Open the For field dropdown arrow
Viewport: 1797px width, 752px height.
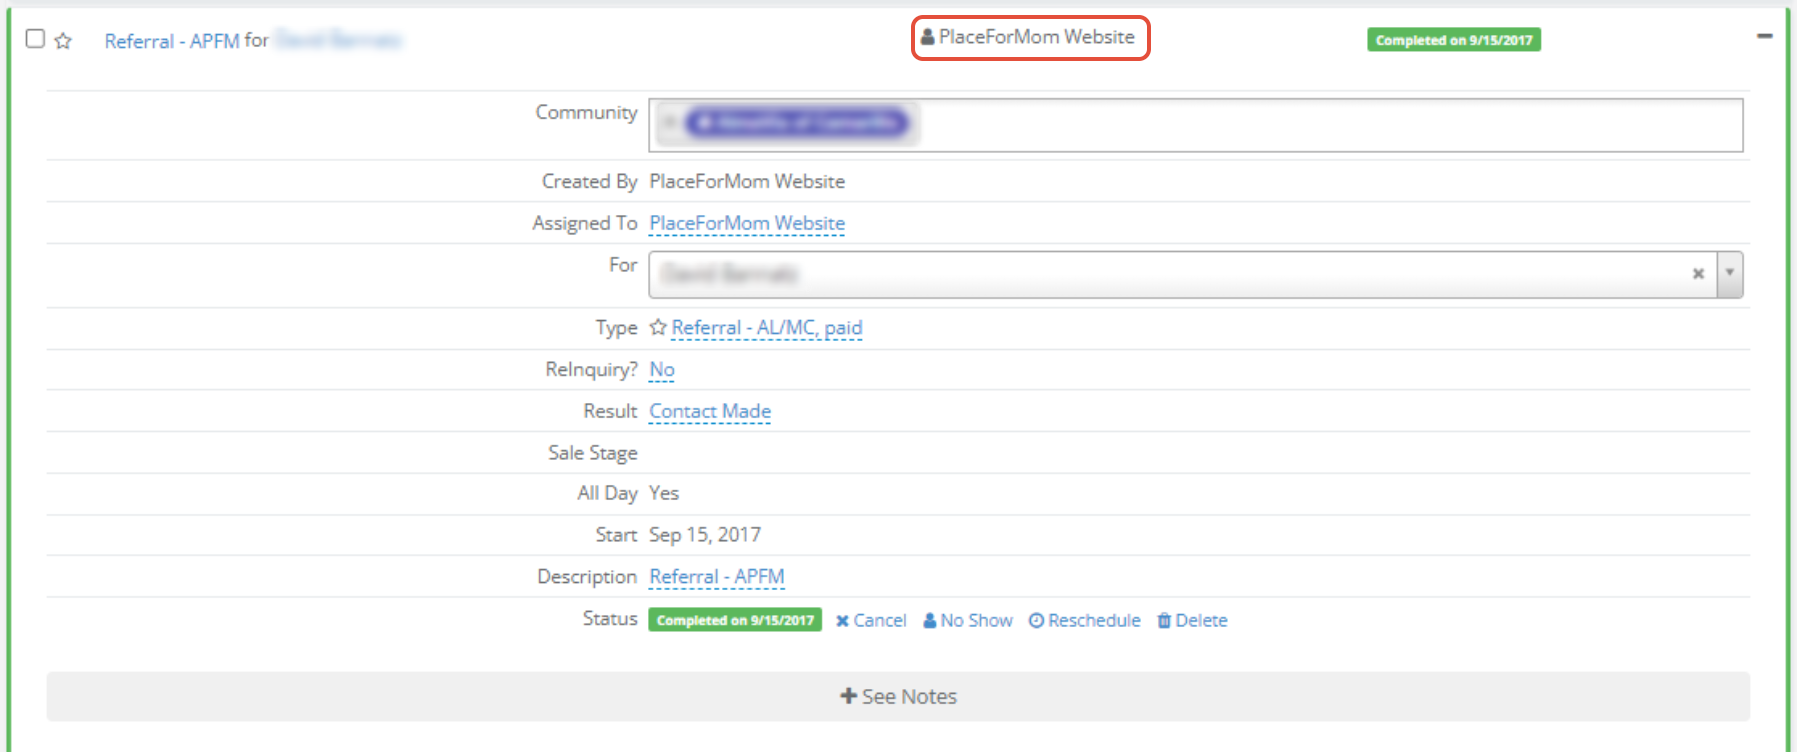tap(1730, 274)
